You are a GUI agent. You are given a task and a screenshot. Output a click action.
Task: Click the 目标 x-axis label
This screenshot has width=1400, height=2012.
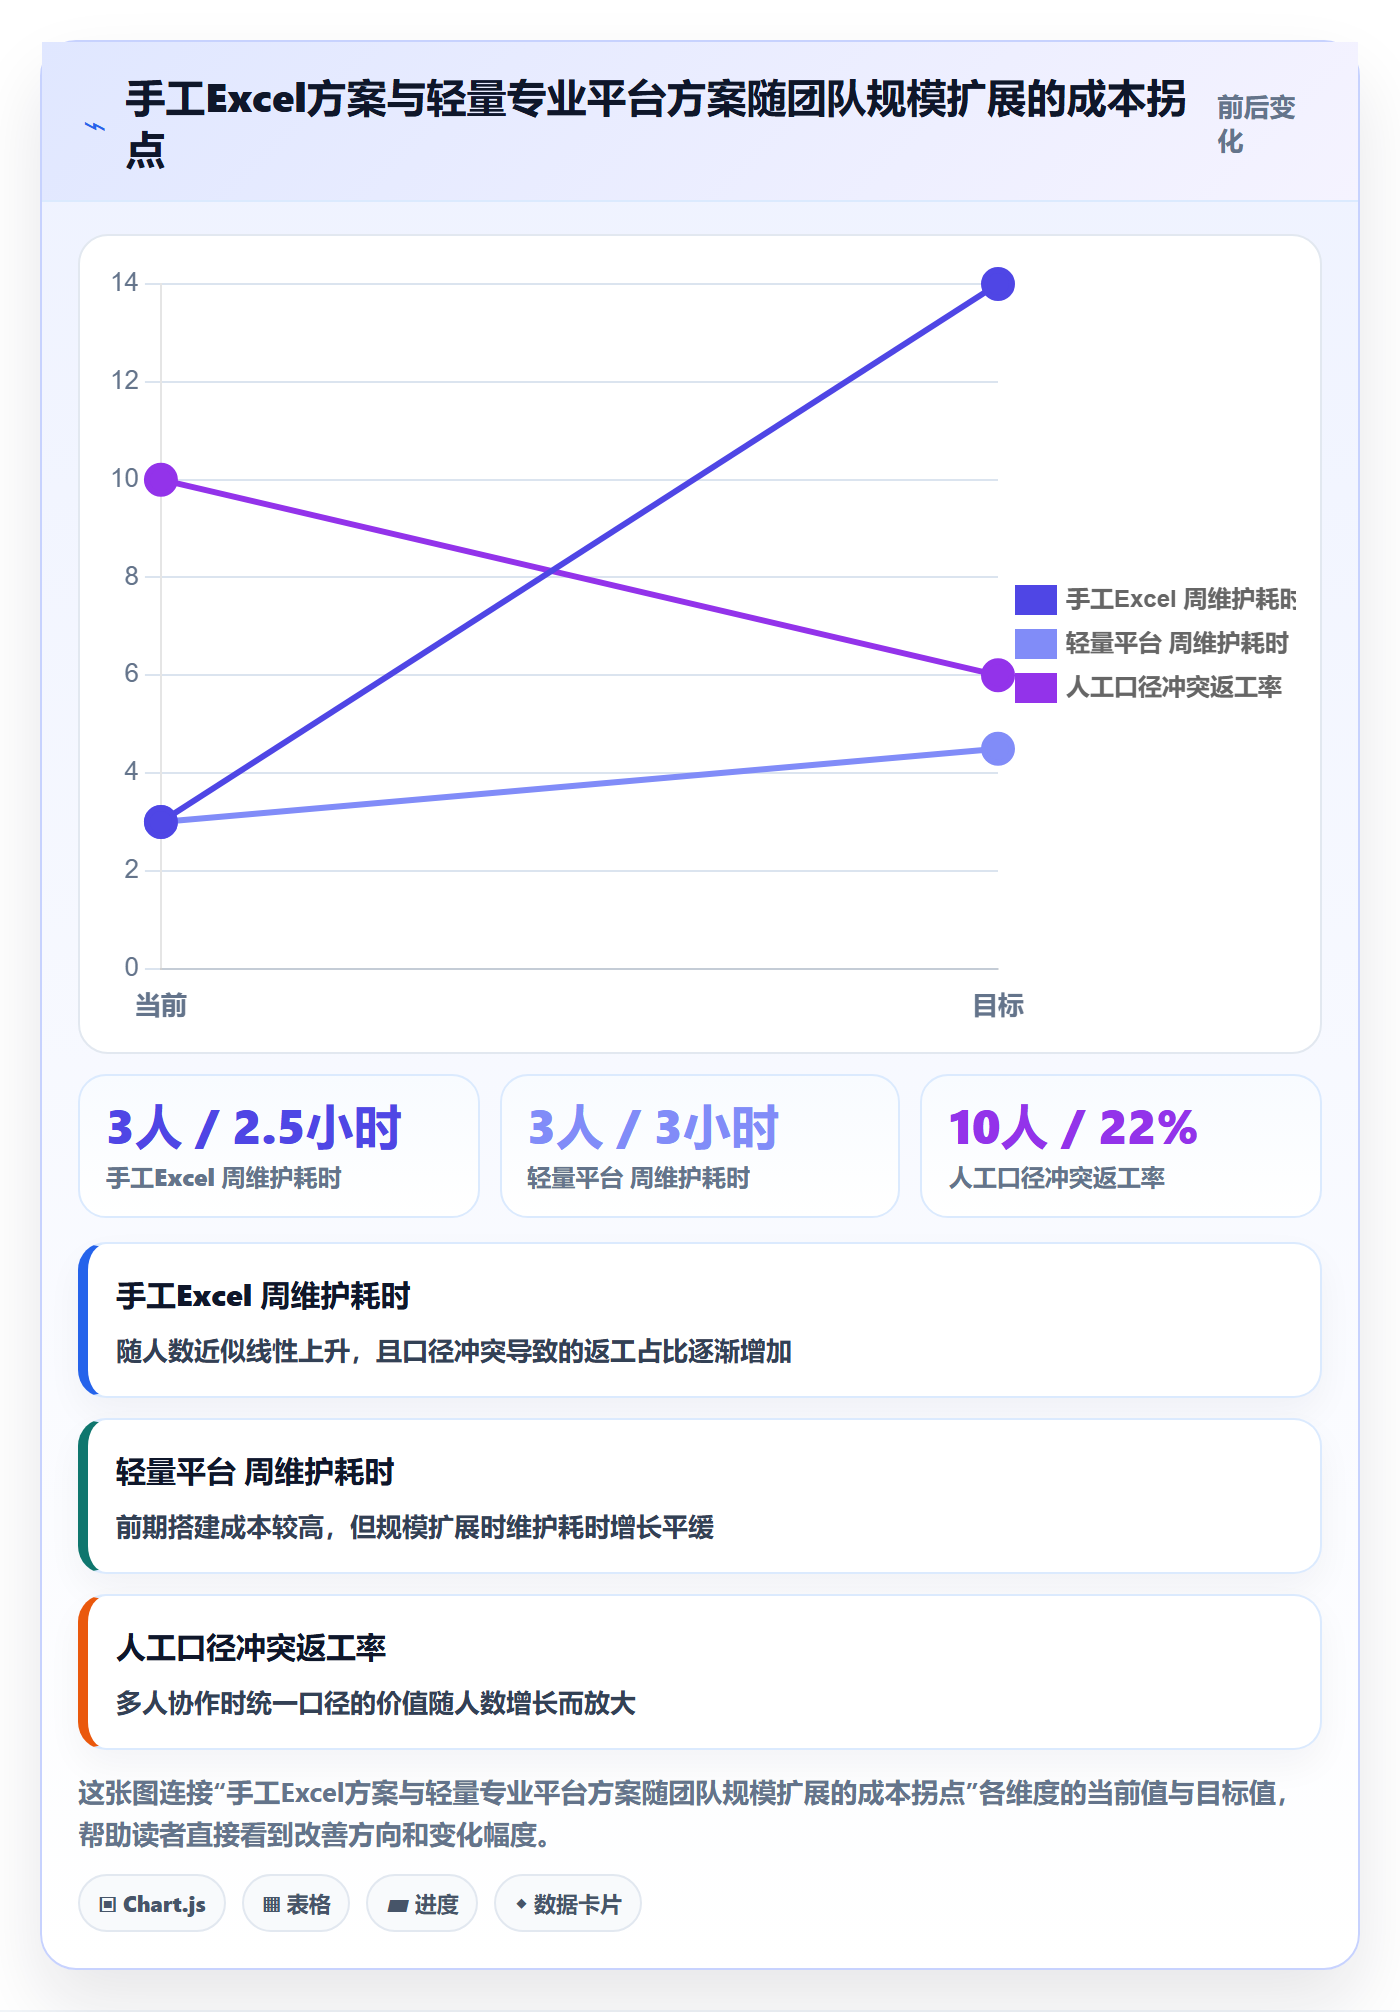tap(998, 1005)
